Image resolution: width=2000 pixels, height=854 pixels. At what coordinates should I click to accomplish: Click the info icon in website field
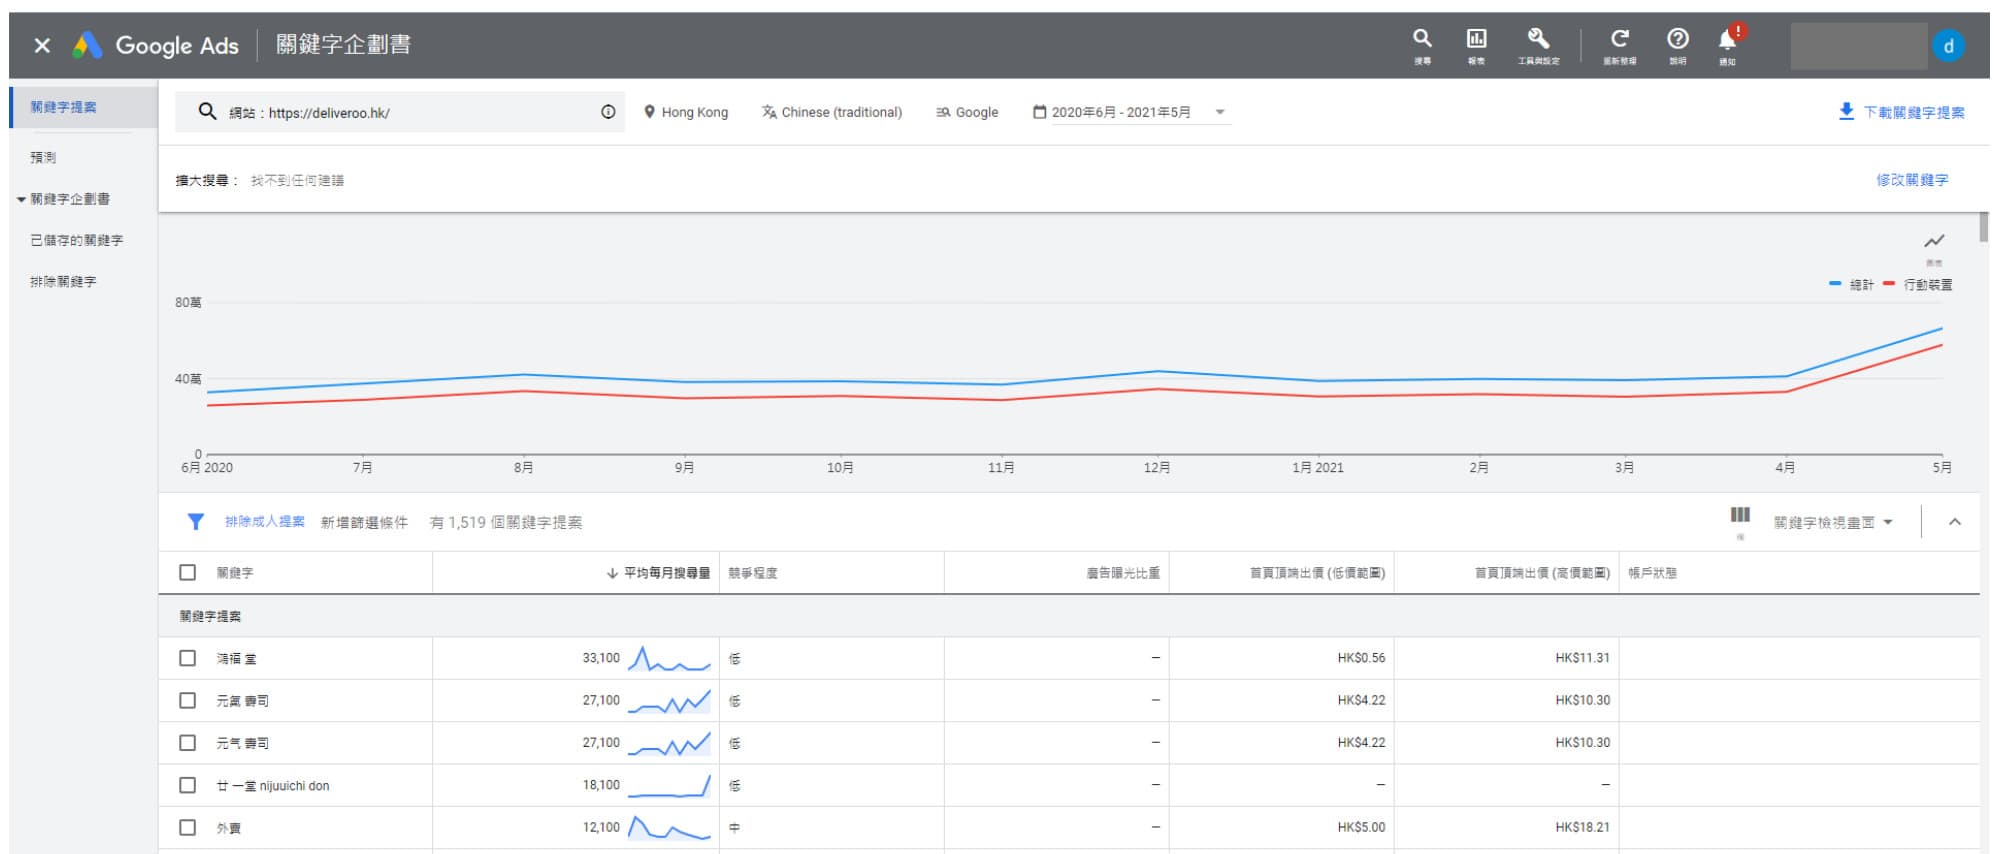coord(608,112)
